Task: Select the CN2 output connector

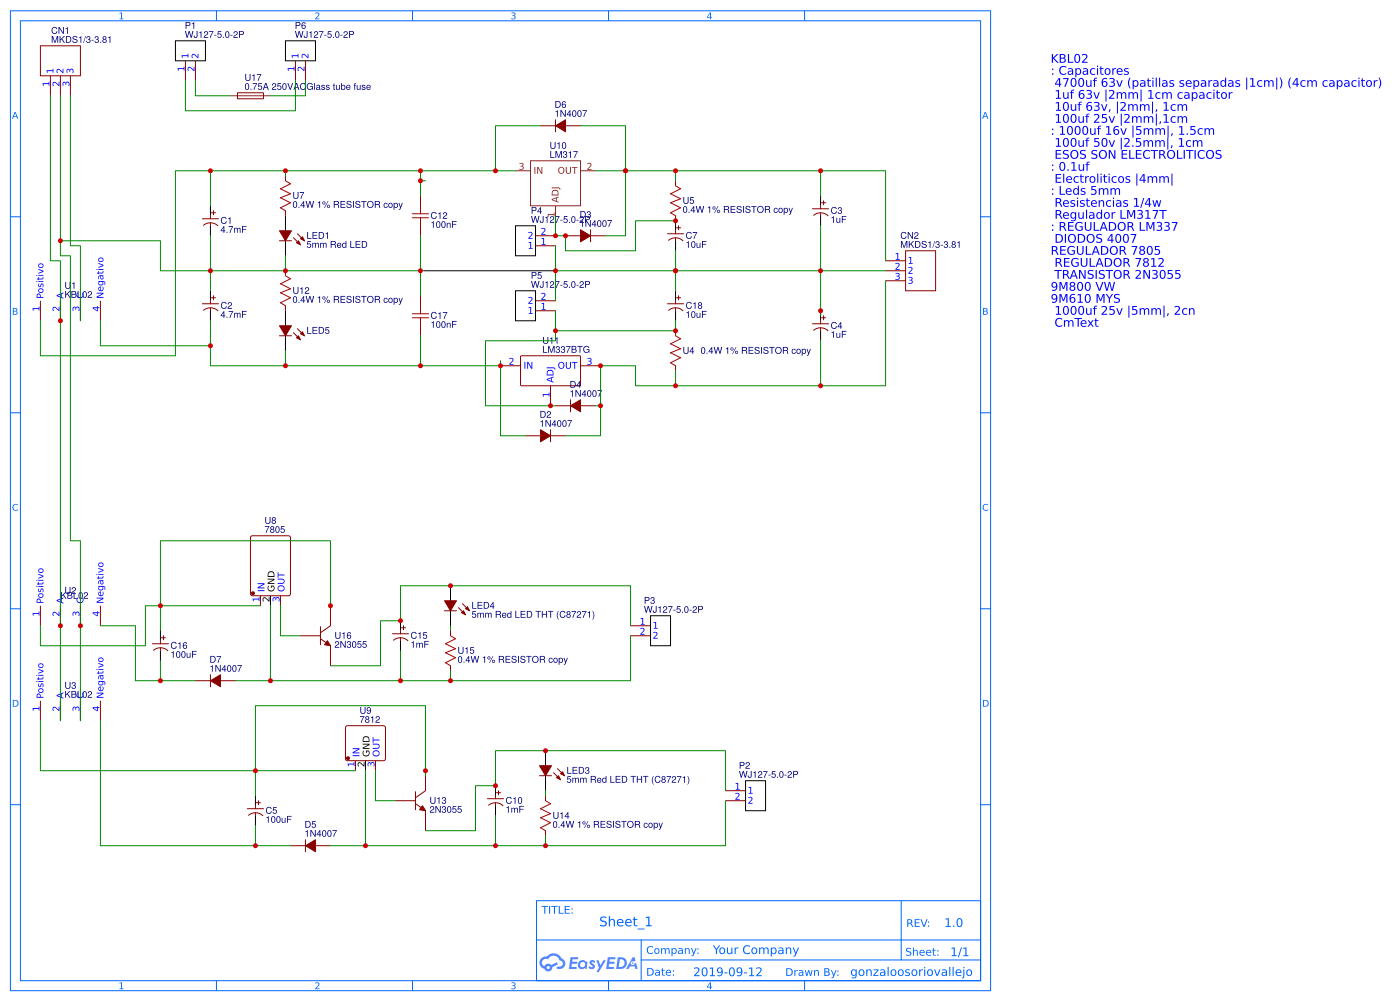Action: click(x=920, y=270)
